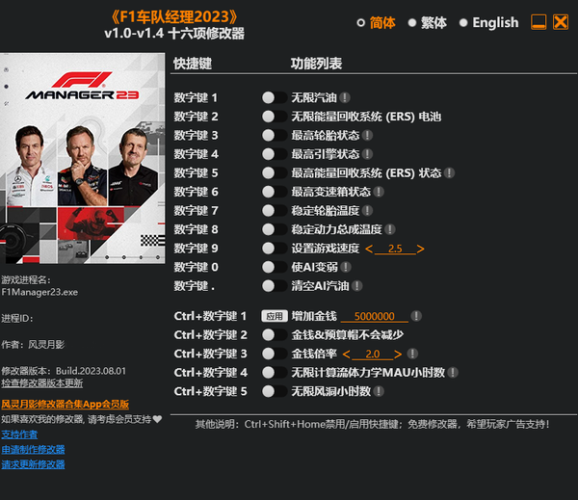Toggle 无限汽油 switch
The width and height of the screenshot is (578, 500).
coord(274,98)
